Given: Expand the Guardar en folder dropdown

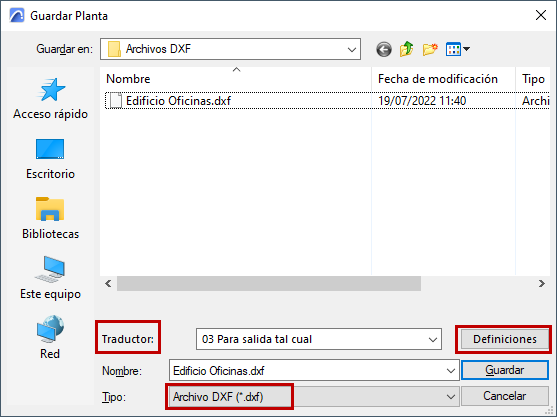Looking at the screenshot, I should [352, 49].
